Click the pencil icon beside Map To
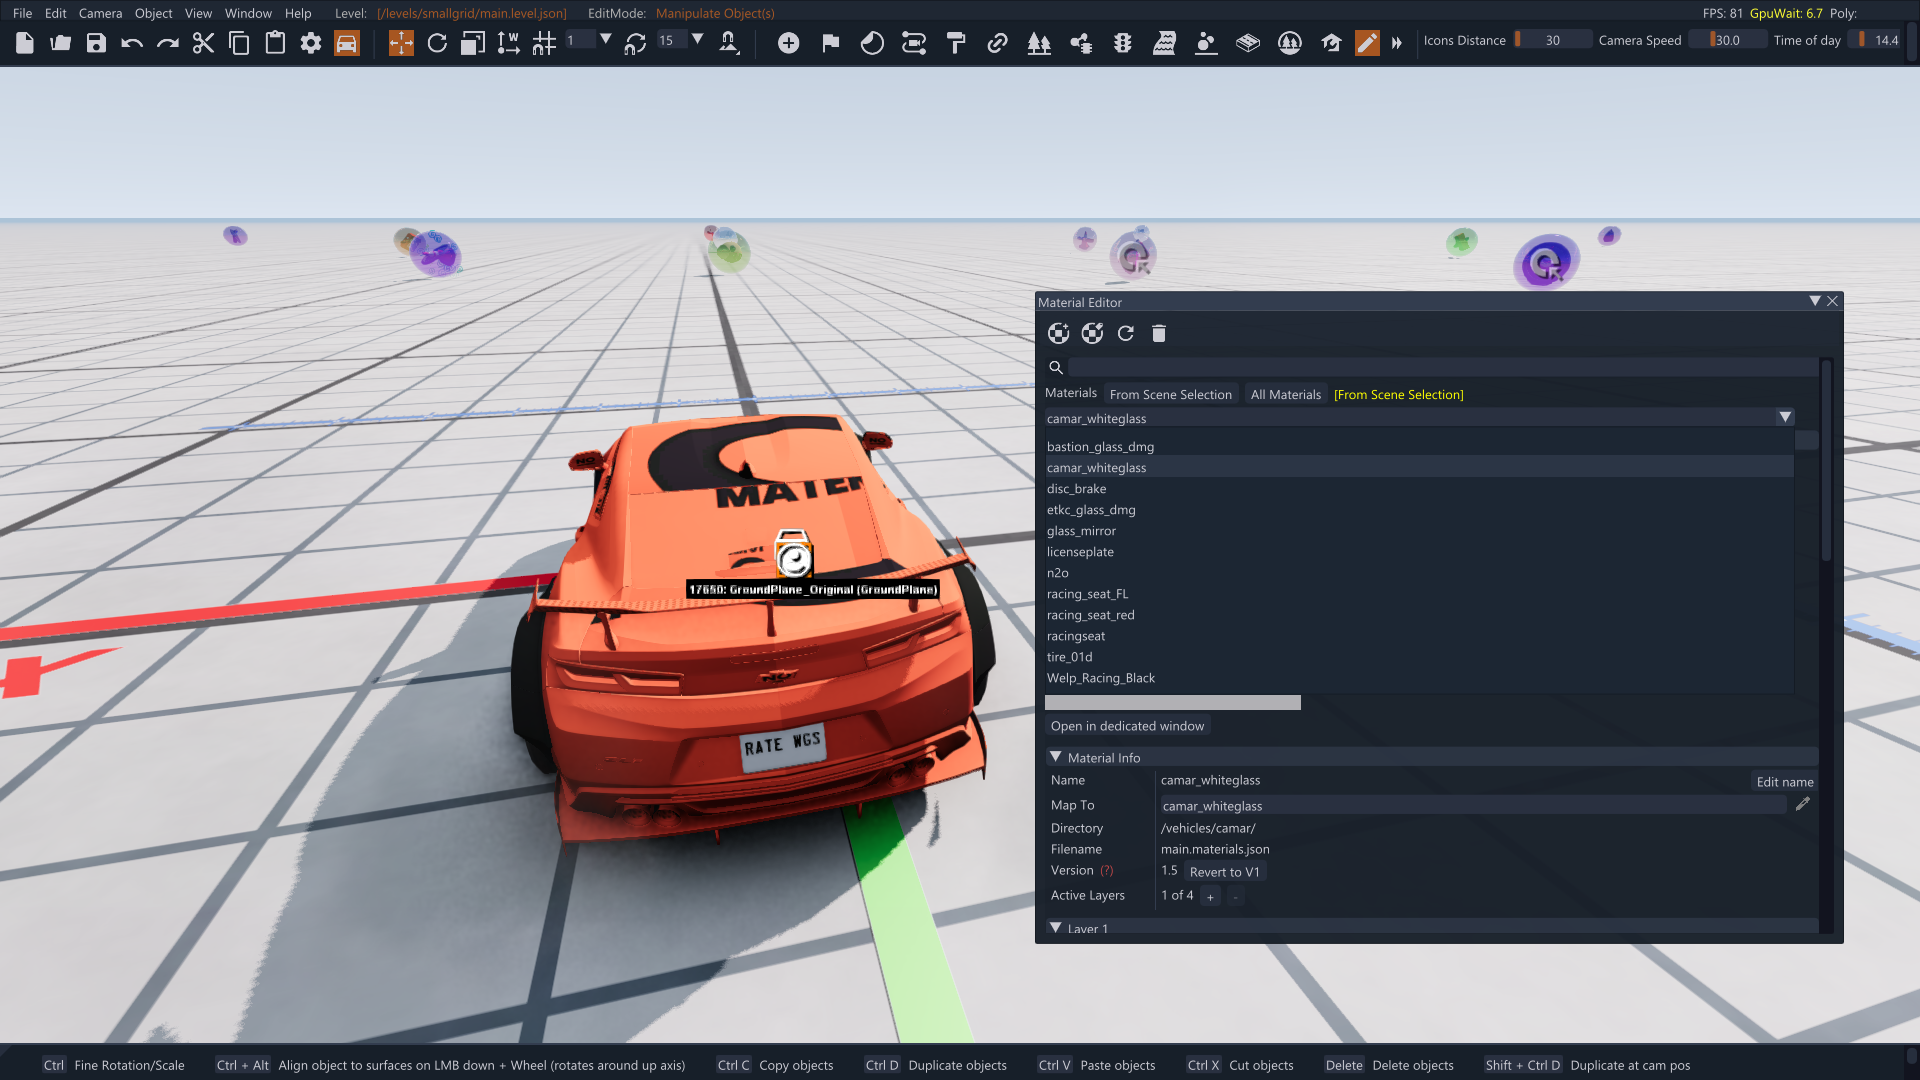The image size is (1920, 1080). coord(1802,804)
